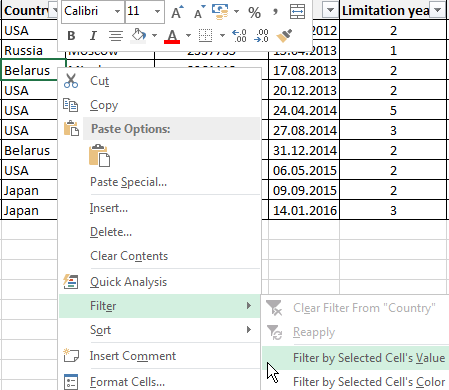Click Clear Filter From "Country"
Screen dimensions: 449x390
point(355,308)
